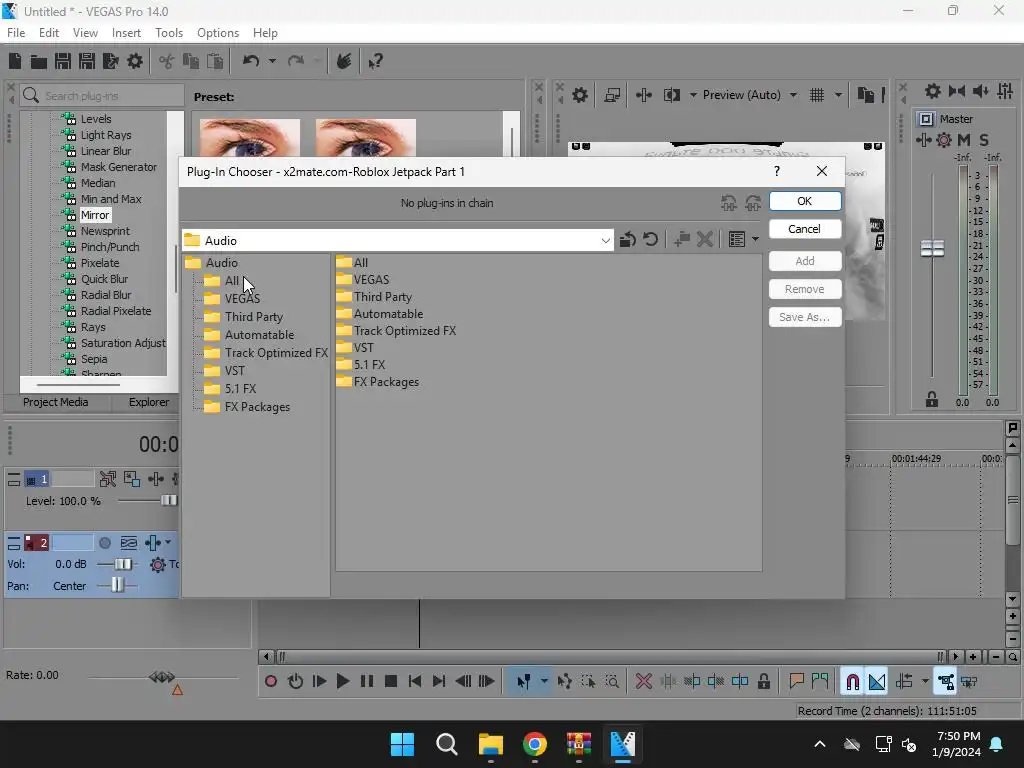The image size is (1024, 768).
Task: Open VST folder in right list
Action: pyautogui.click(x=364, y=348)
